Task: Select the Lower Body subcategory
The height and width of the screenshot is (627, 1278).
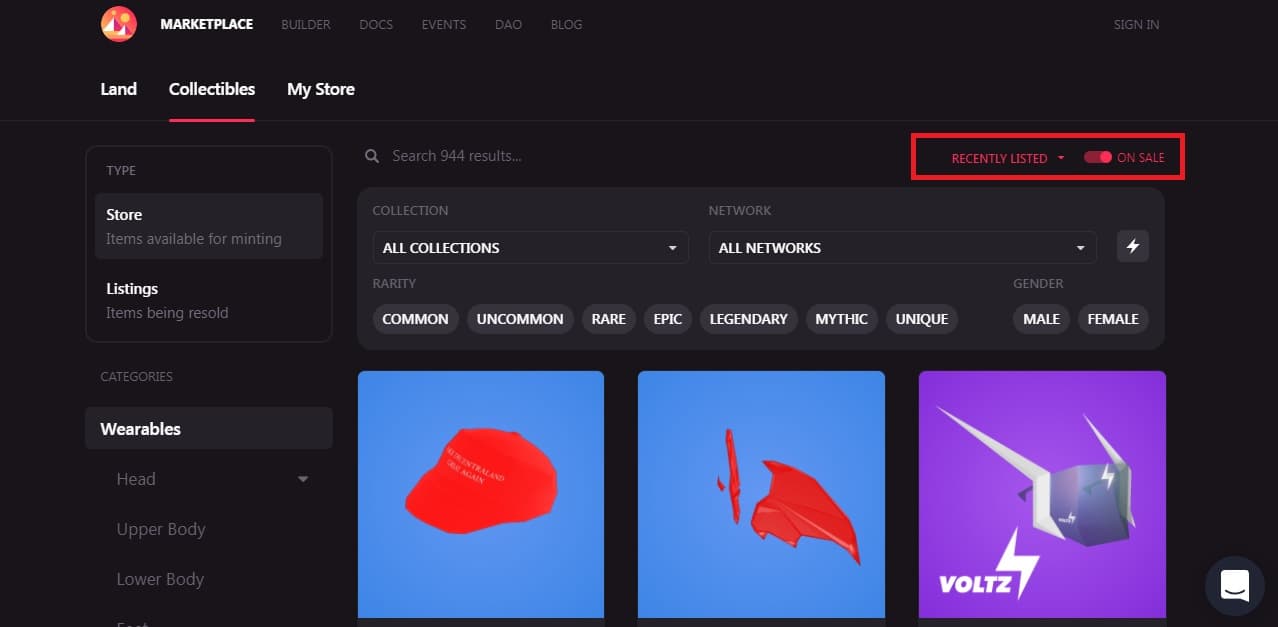Action: pos(160,579)
